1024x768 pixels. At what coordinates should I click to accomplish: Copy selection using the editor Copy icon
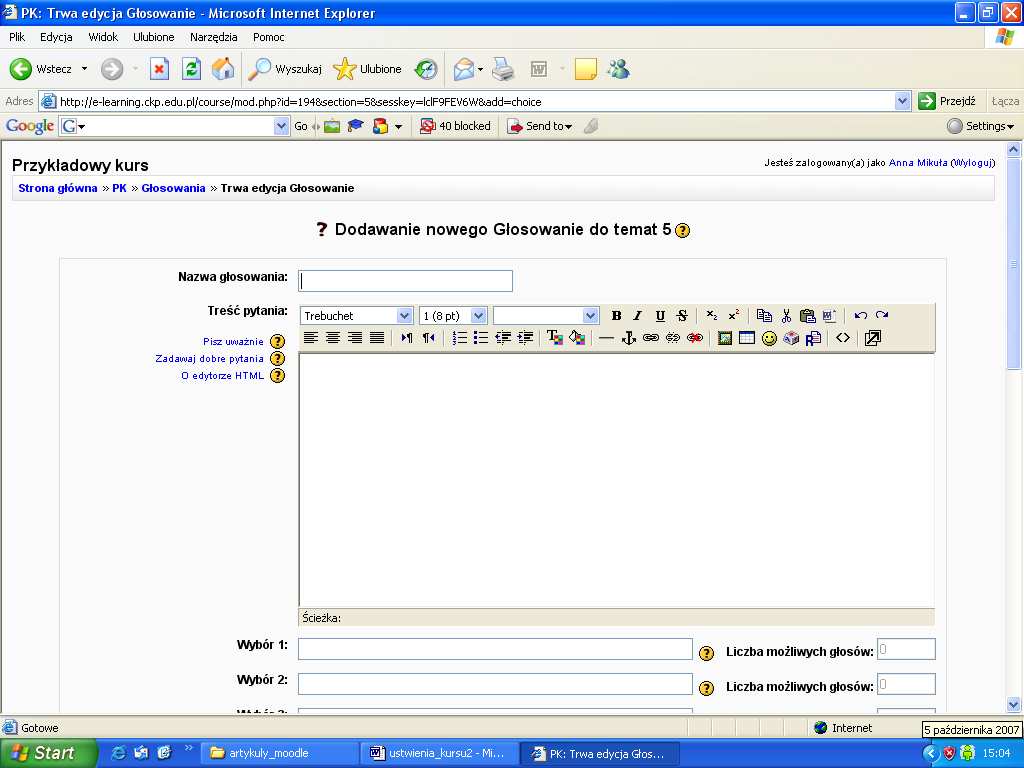pyautogui.click(x=764, y=316)
